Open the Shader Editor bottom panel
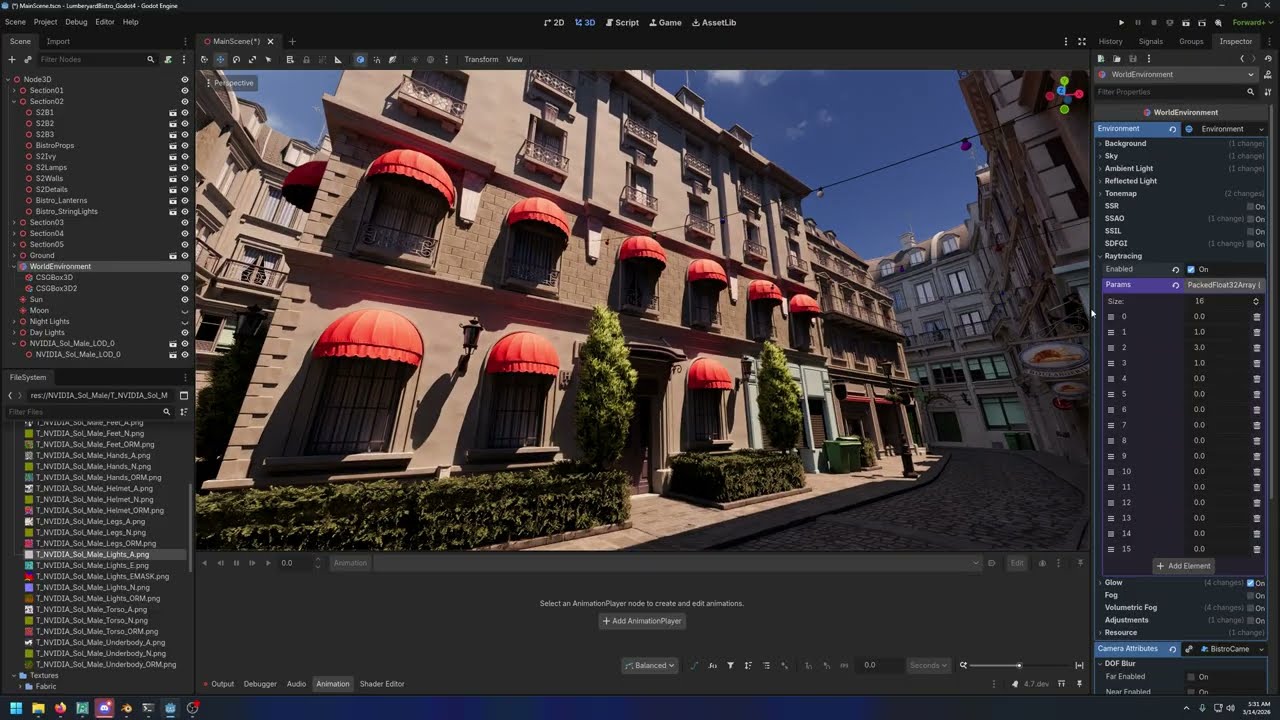The height and width of the screenshot is (720, 1280). (x=382, y=684)
